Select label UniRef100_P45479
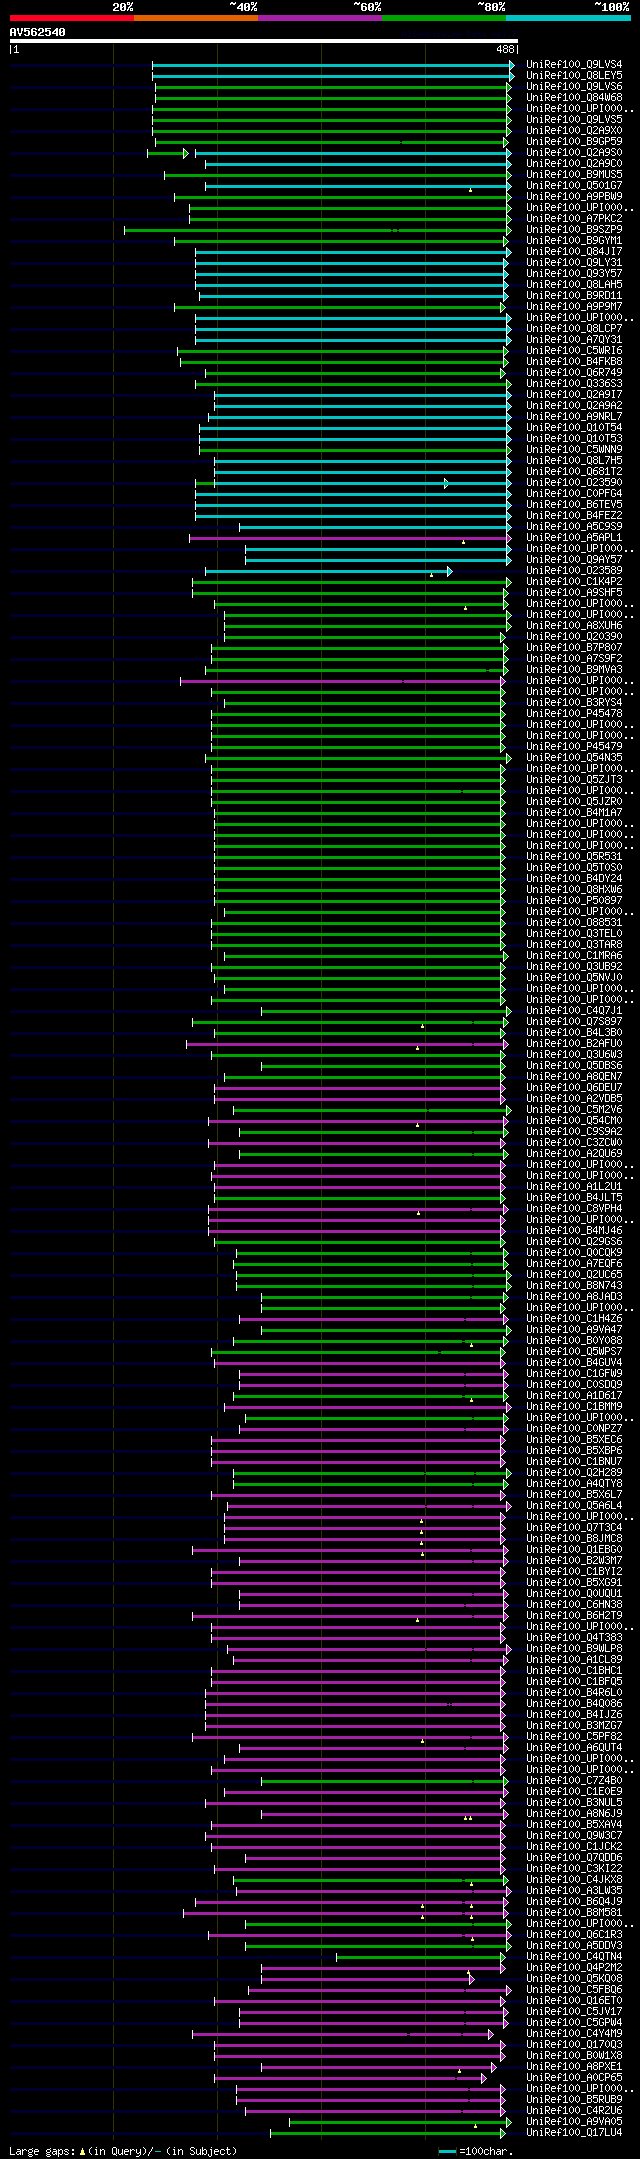This screenshot has height=2159, width=640. (574, 747)
